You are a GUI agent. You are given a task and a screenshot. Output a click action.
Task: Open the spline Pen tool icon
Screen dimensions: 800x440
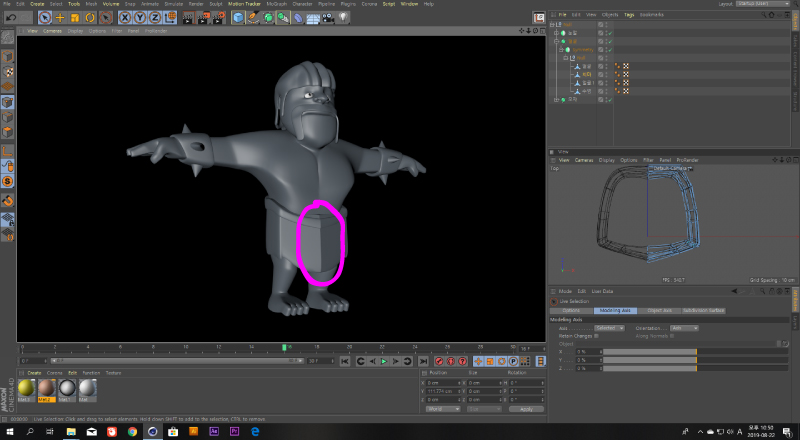tap(253, 18)
